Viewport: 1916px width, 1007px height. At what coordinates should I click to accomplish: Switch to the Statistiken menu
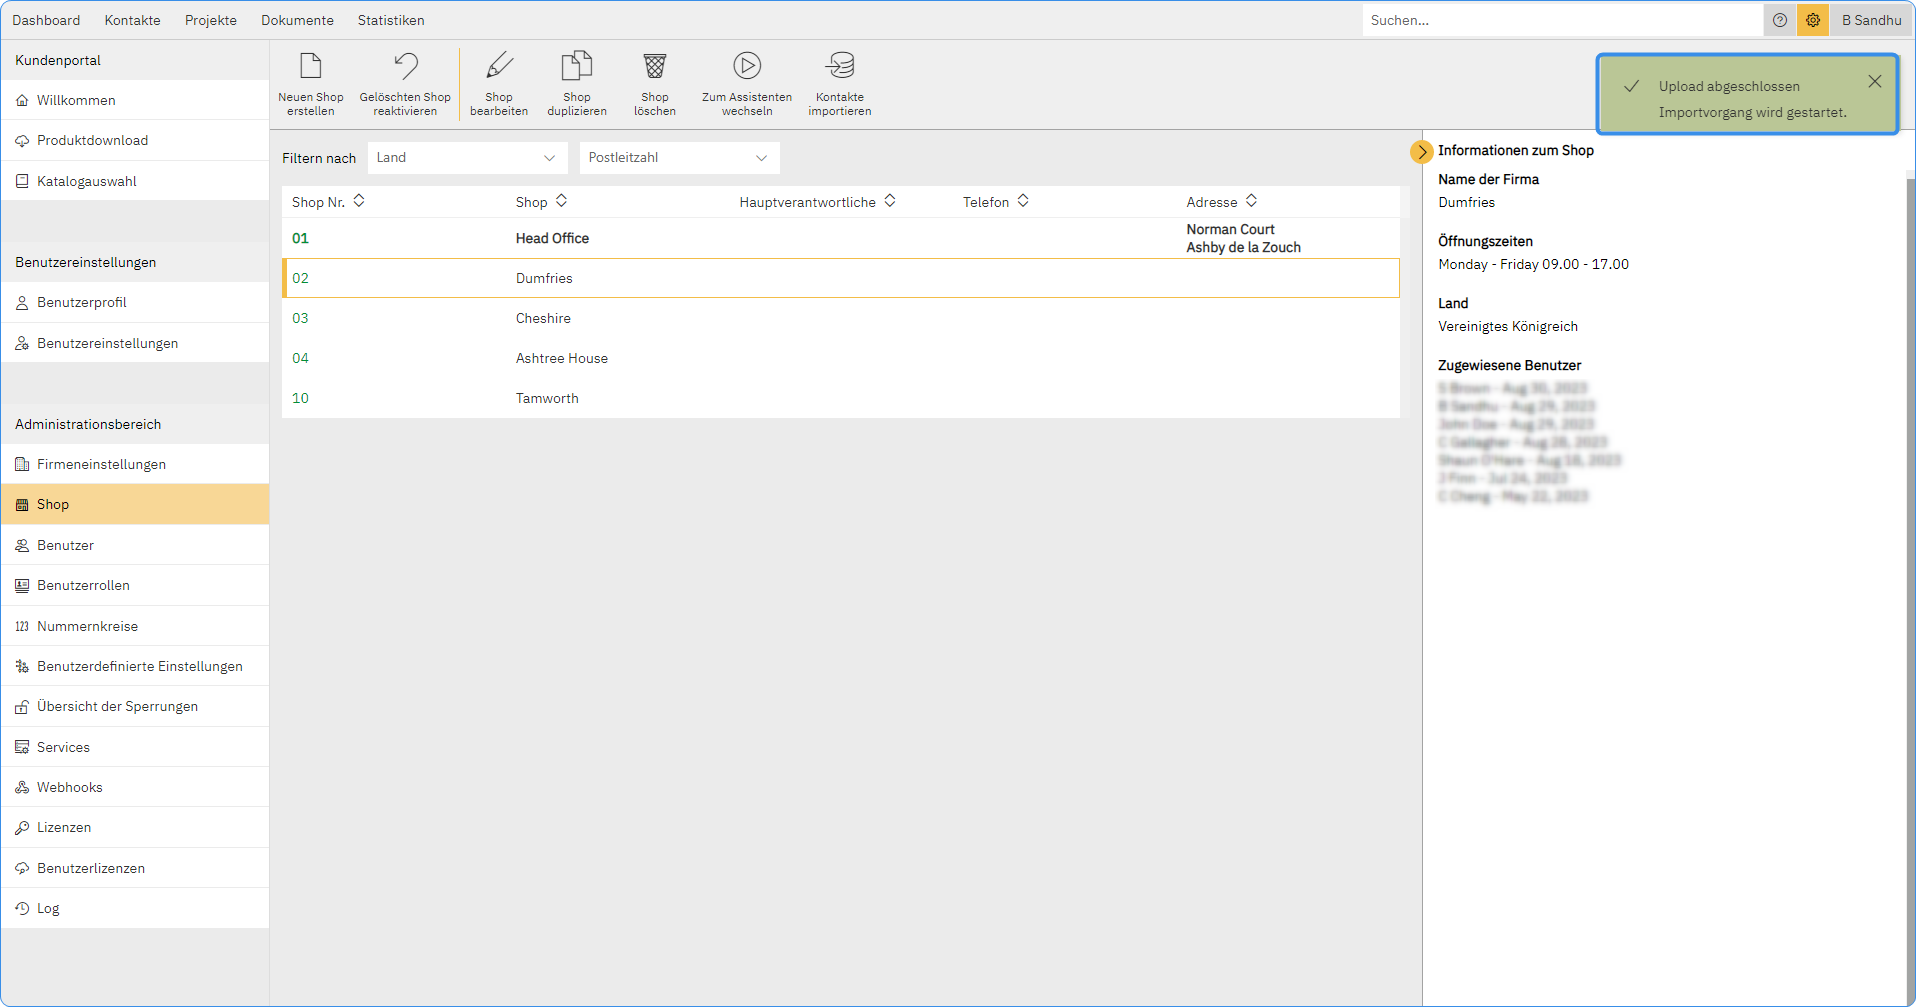pos(390,20)
